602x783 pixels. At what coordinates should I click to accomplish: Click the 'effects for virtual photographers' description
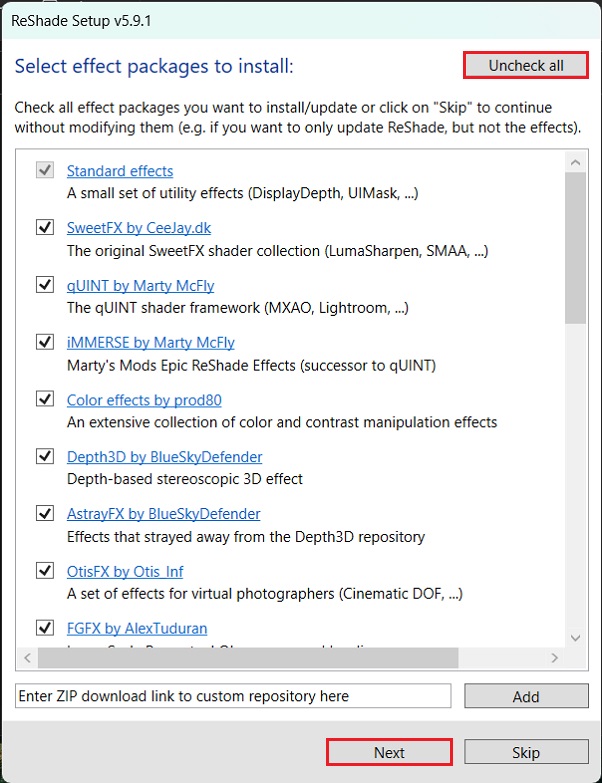click(x=265, y=594)
